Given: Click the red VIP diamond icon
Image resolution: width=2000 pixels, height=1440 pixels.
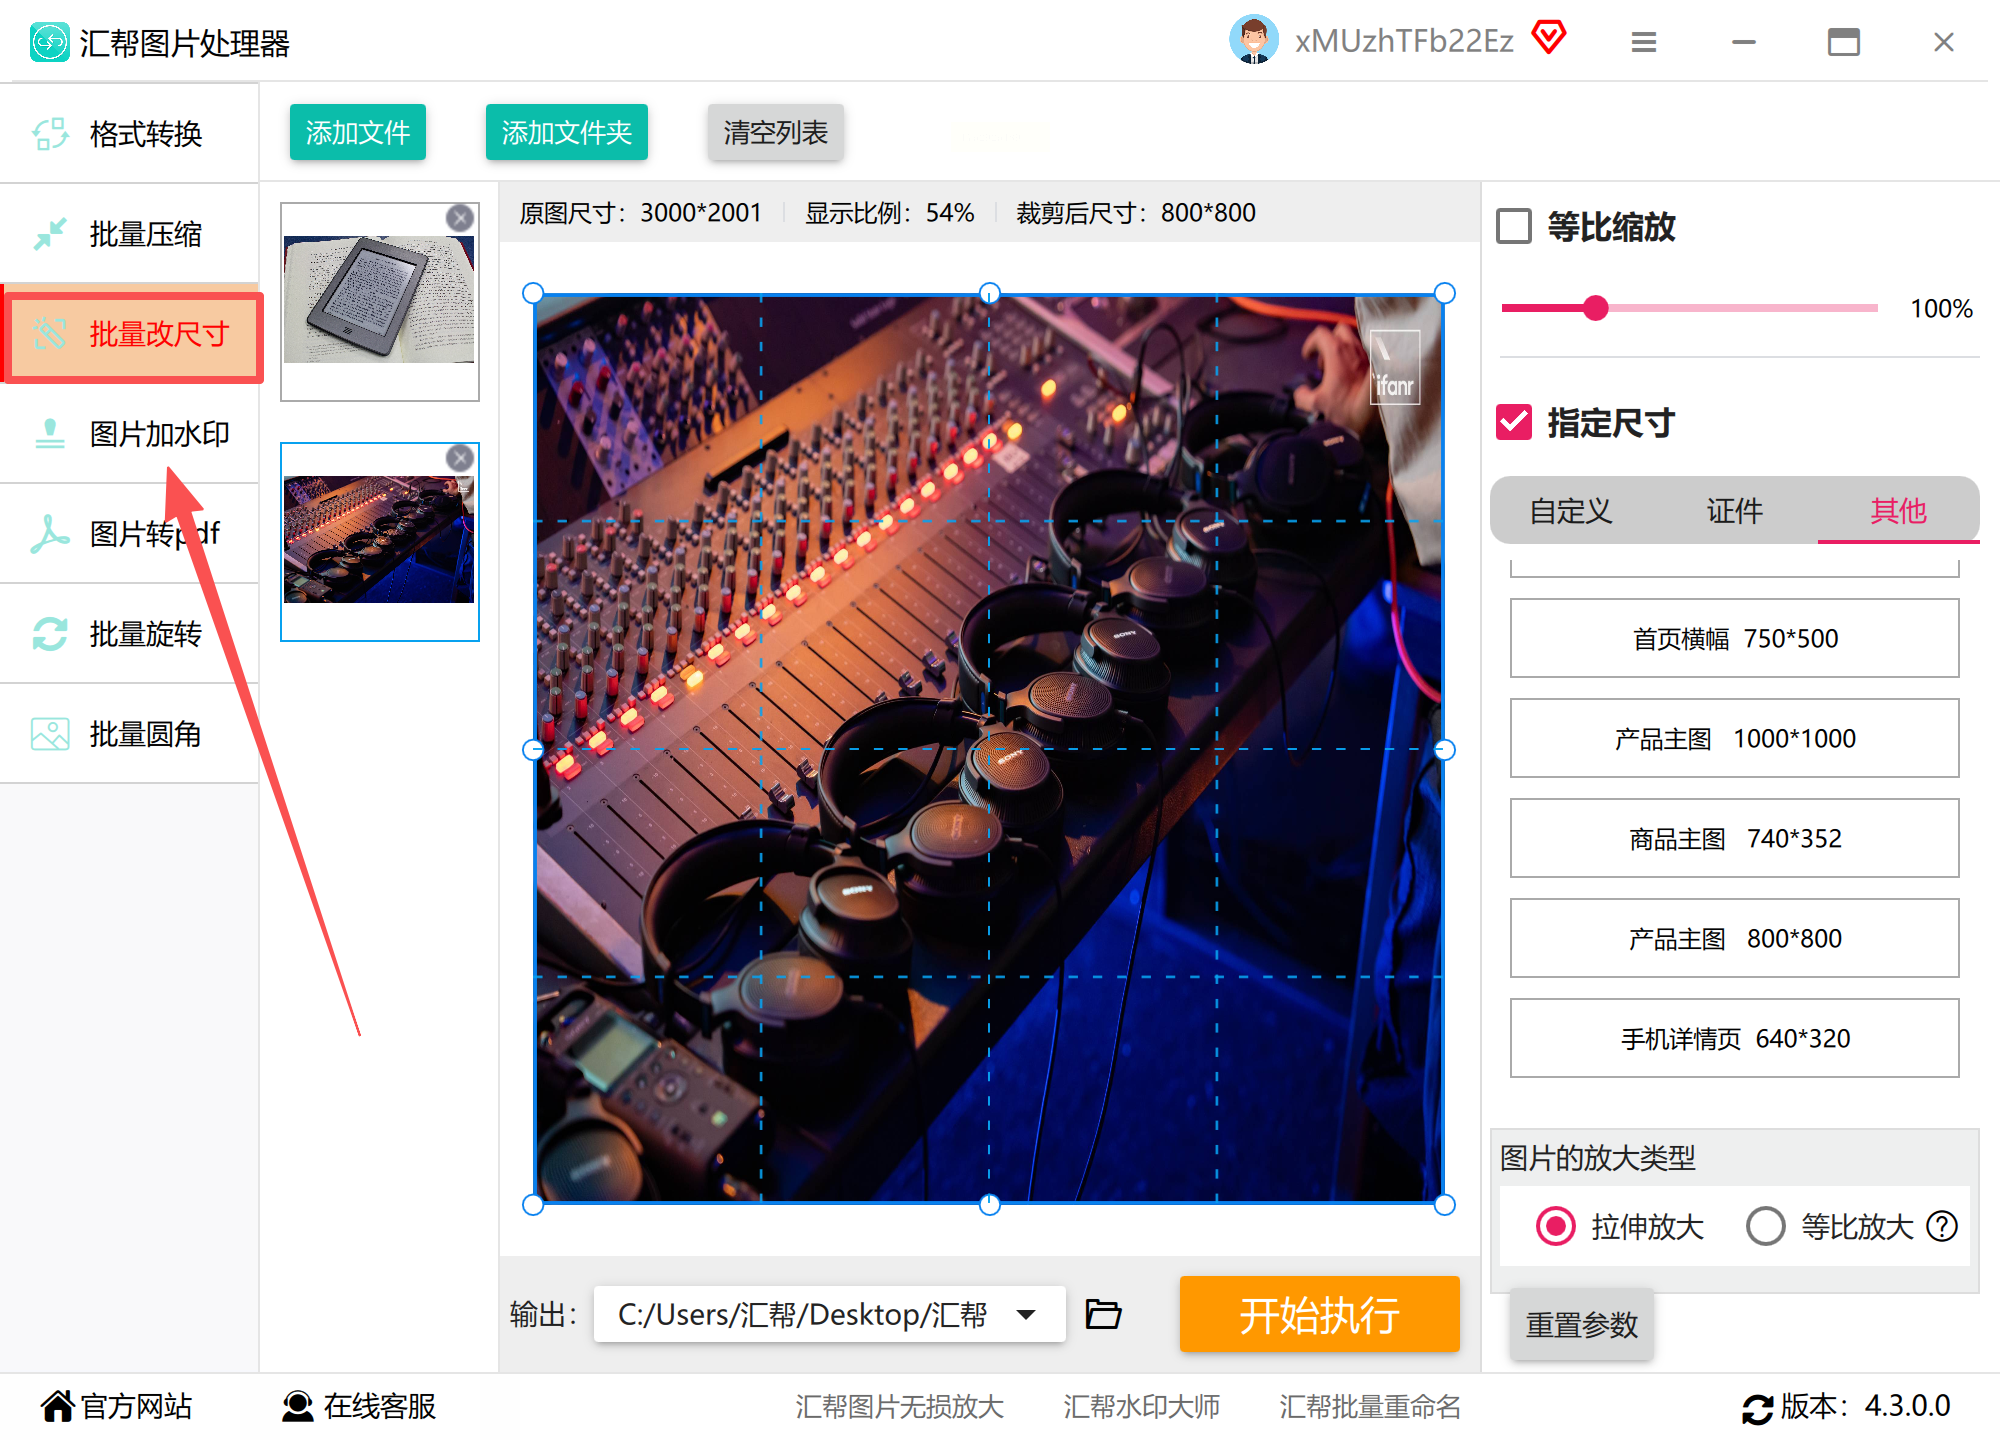Looking at the screenshot, I should pyautogui.click(x=1549, y=38).
